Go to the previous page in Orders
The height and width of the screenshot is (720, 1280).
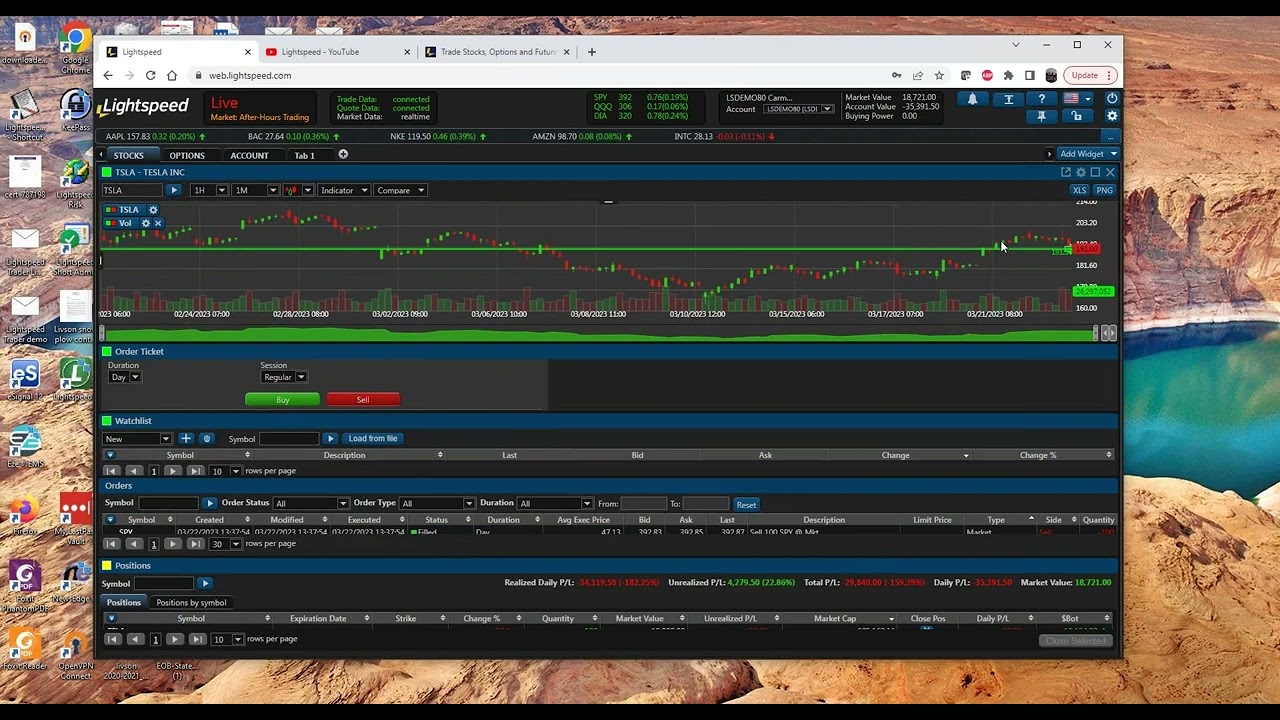coord(133,544)
